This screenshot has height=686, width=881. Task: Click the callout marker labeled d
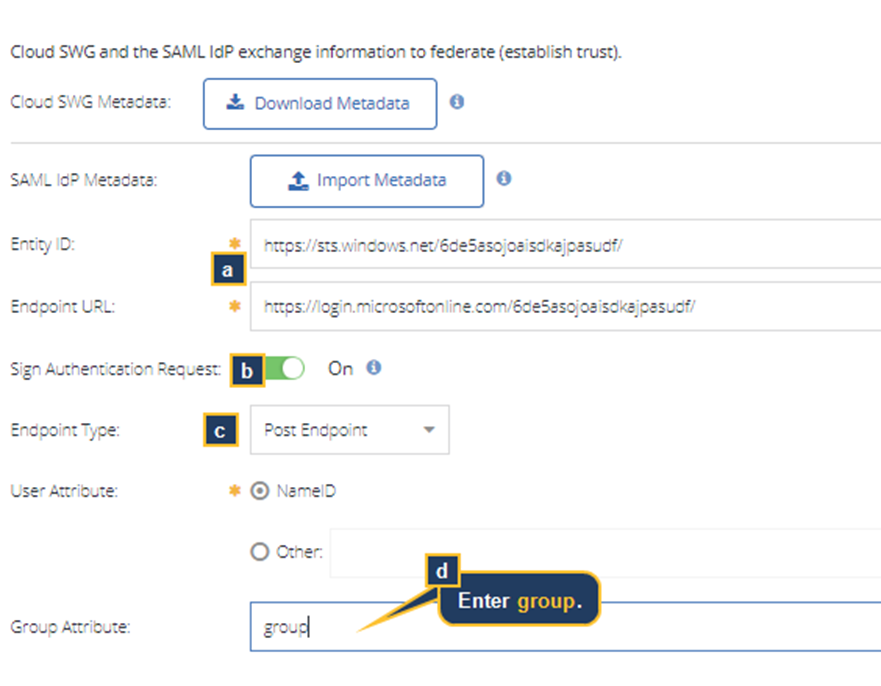[442, 570]
